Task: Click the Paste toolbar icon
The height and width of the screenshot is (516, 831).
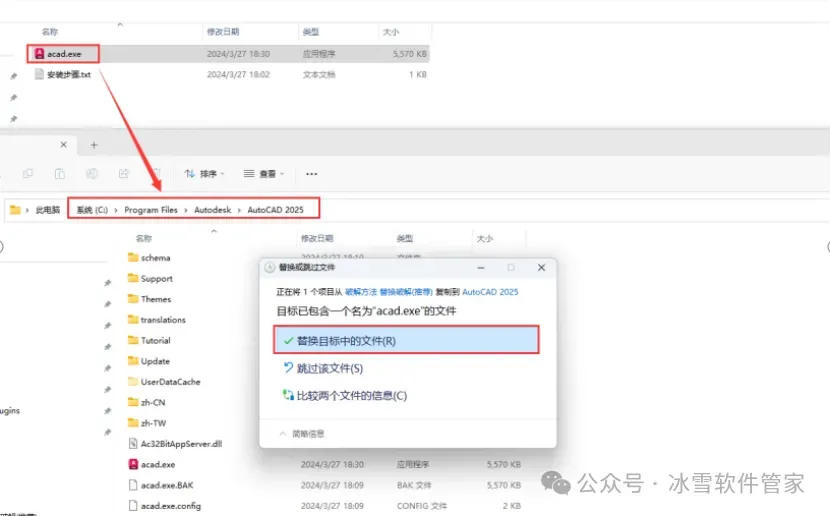Action: pos(60,174)
